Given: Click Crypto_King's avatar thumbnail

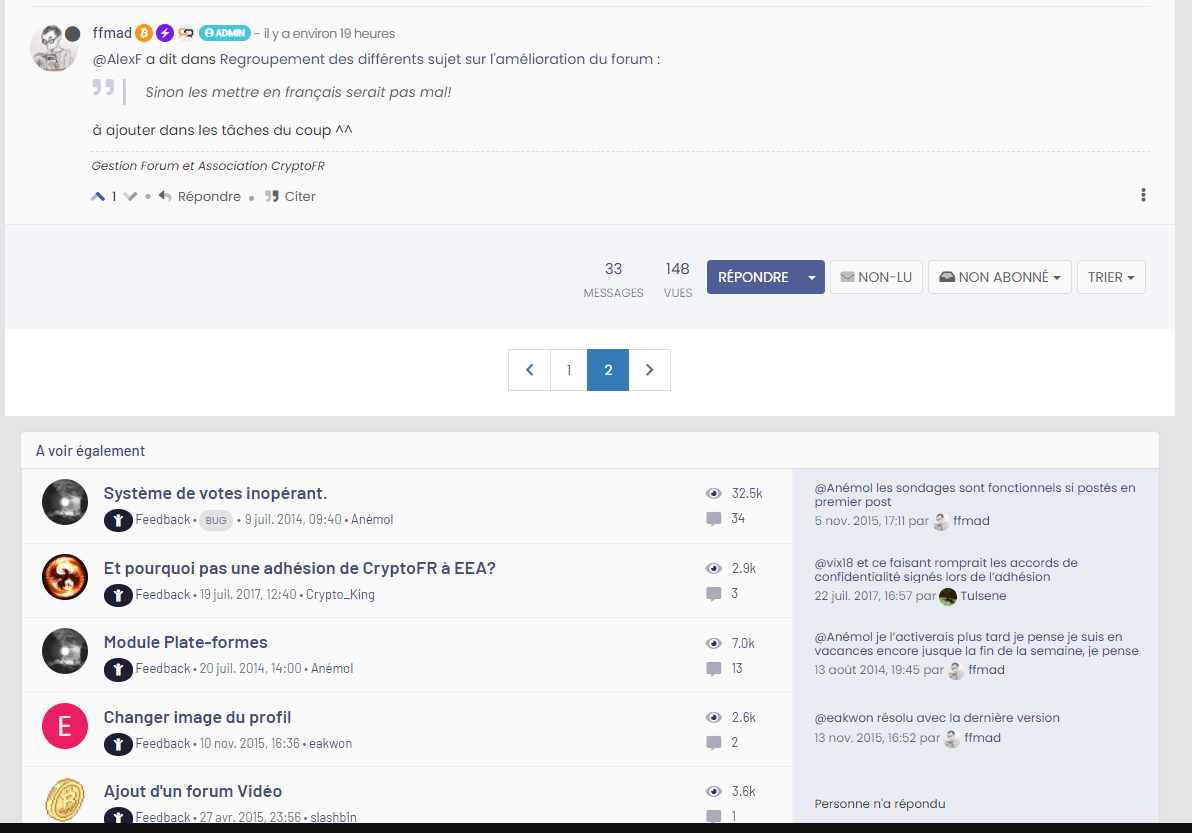Looking at the screenshot, I should (x=65, y=577).
